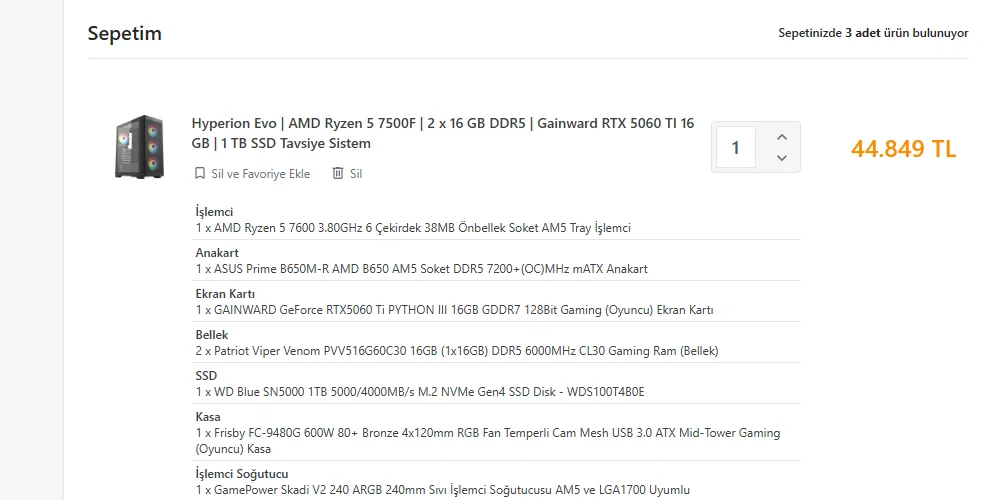This screenshot has width=991, height=500.
Task: Click the GamePower Skadi V2 240 cooler line
Action: click(443, 490)
